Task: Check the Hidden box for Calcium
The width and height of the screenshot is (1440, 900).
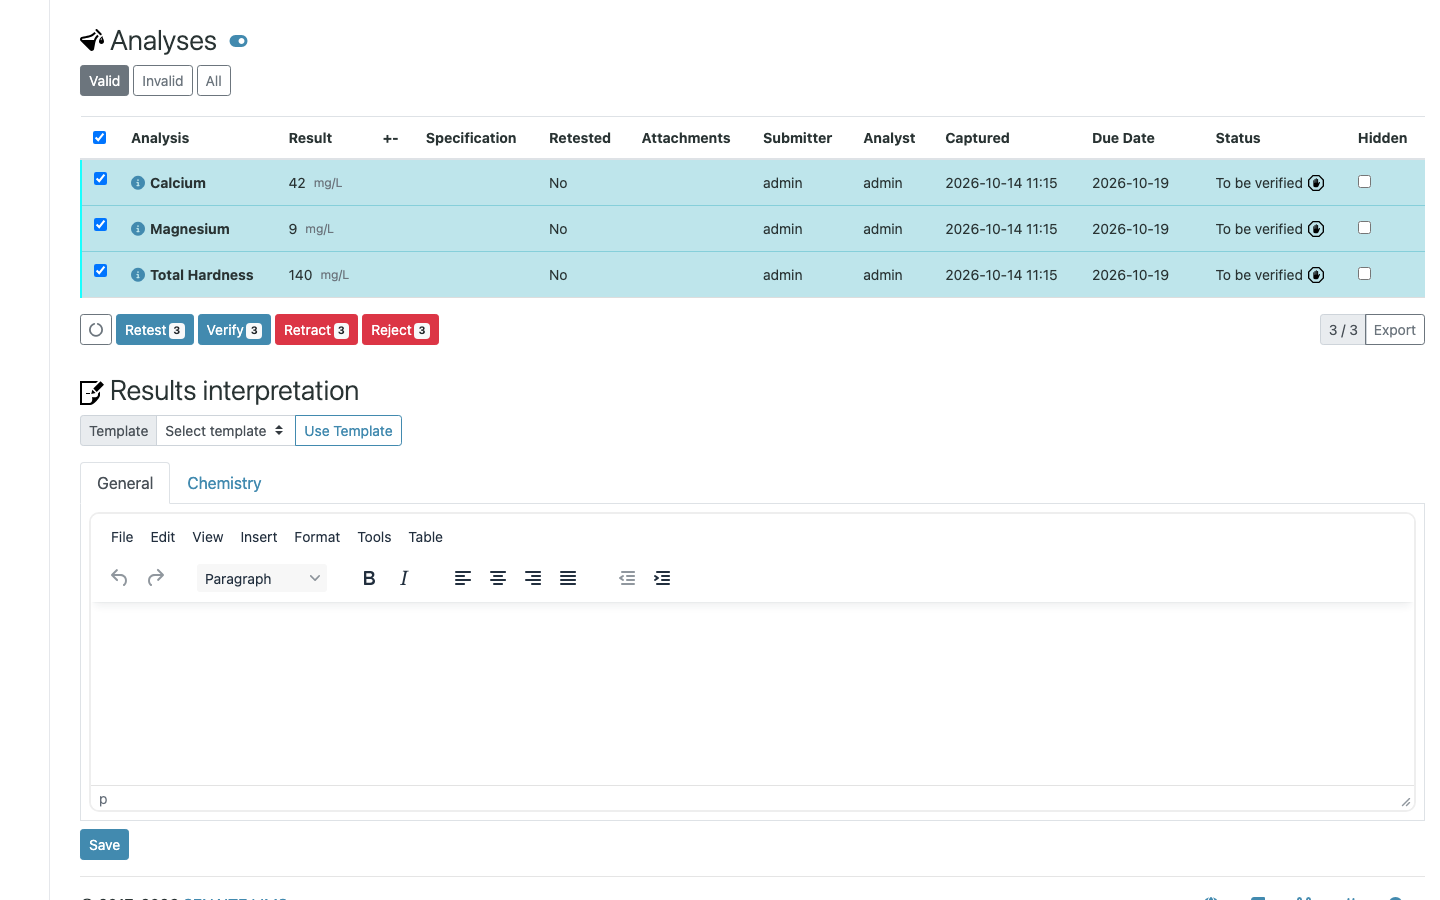Action: (1364, 182)
